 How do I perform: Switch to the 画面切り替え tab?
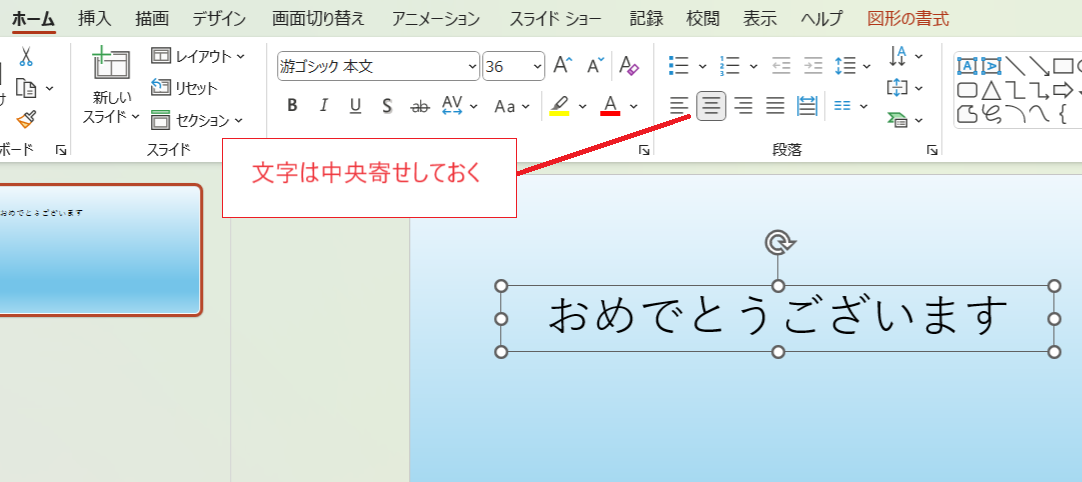(x=318, y=19)
